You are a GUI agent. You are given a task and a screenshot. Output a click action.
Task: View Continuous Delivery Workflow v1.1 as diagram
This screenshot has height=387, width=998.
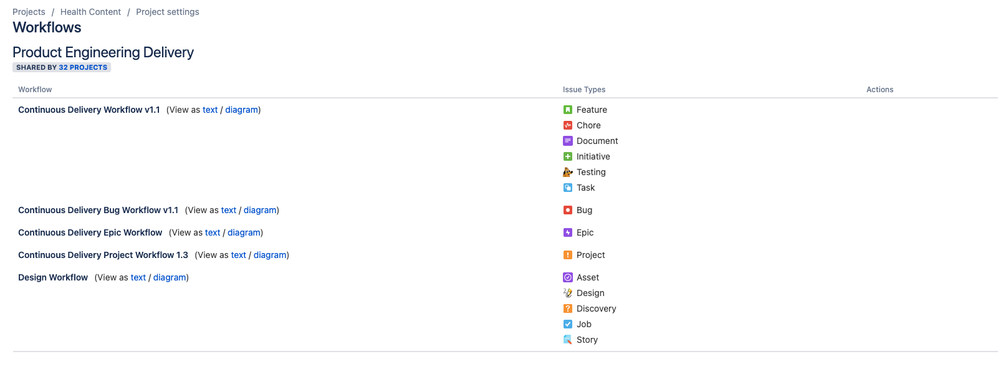(x=242, y=109)
